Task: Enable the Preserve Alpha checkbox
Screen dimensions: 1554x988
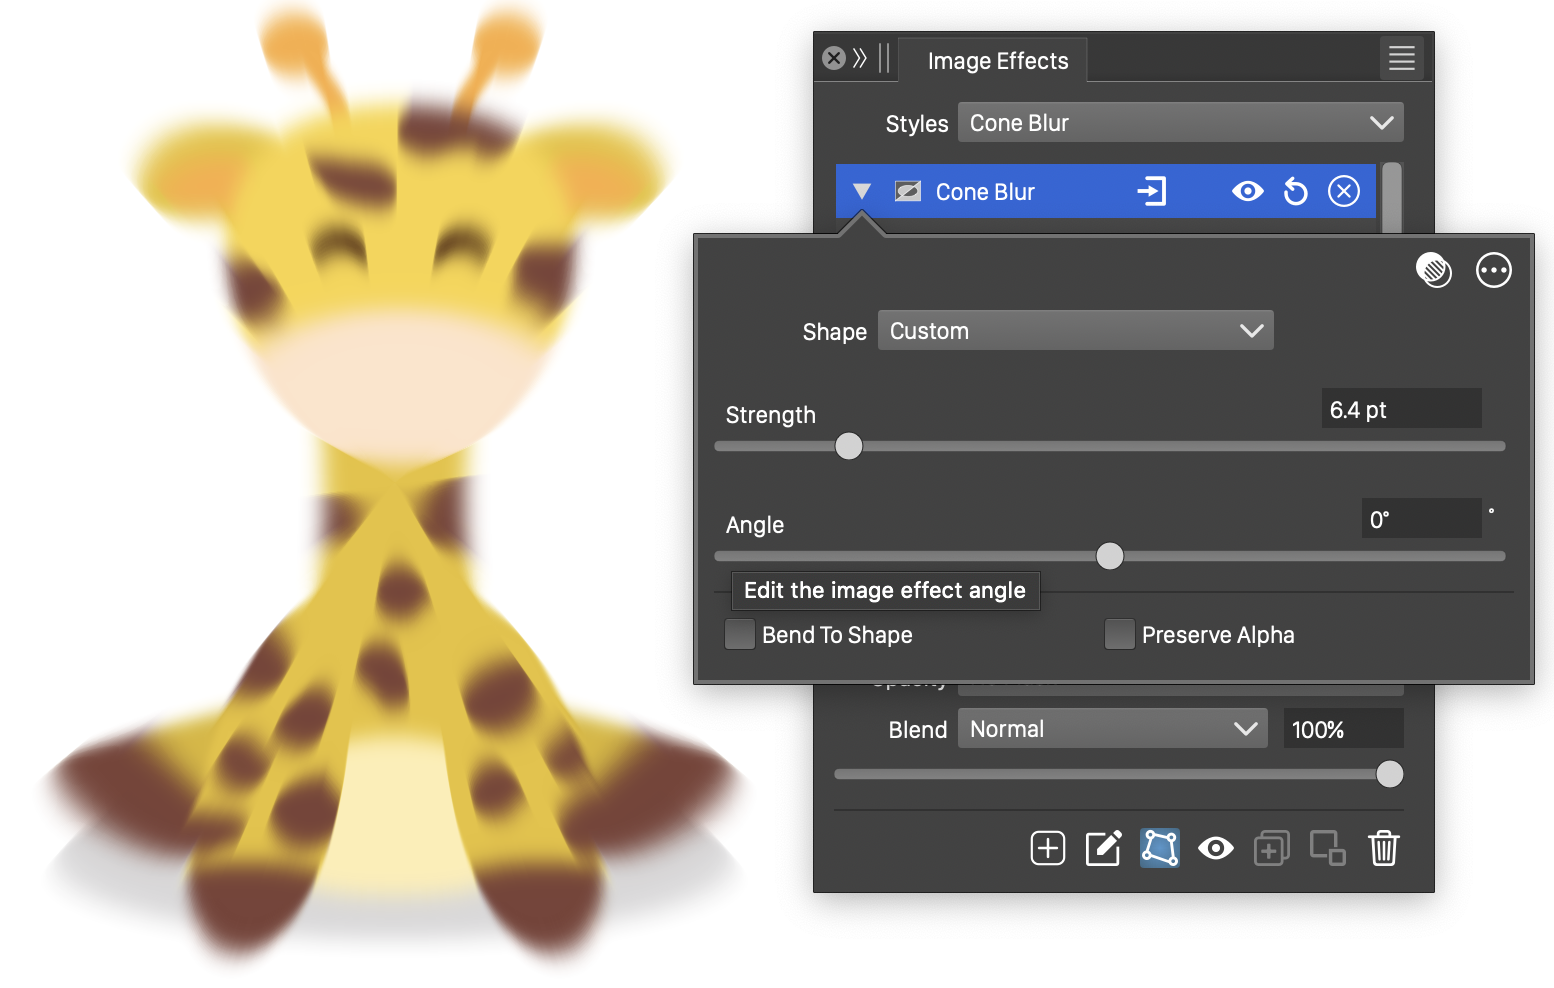Action: click(1119, 634)
